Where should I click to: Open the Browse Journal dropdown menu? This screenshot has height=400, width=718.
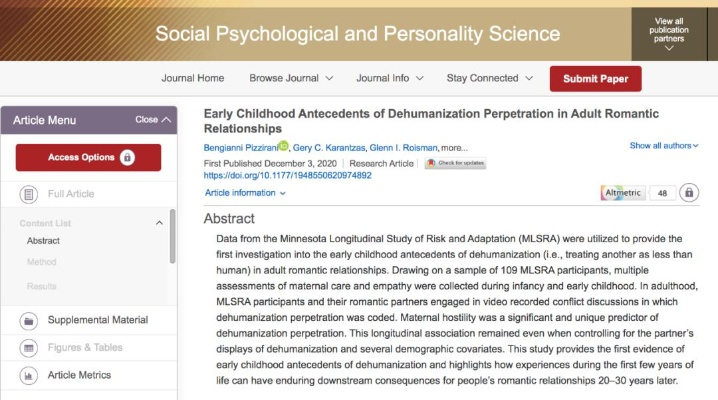tap(293, 78)
